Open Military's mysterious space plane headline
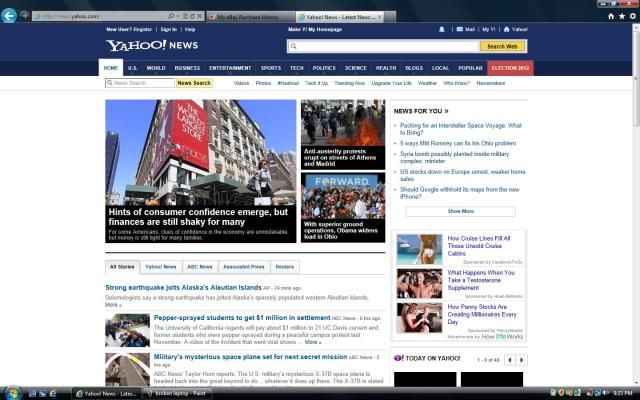Image resolution: width=640 pixels, height=400 pixels. [250, 357]
